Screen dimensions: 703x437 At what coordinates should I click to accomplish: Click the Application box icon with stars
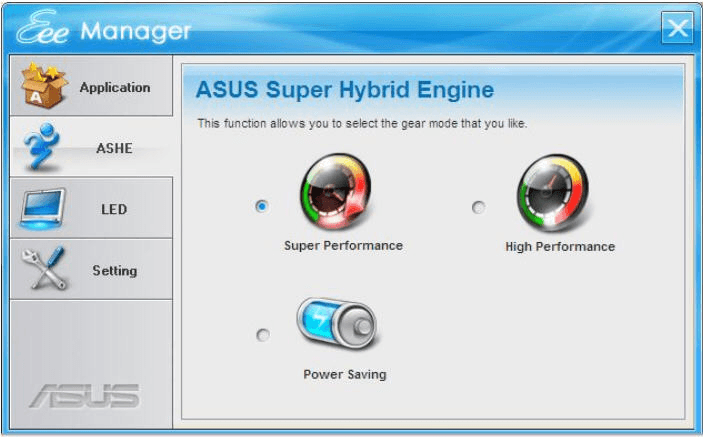click(x=44, y=85)
